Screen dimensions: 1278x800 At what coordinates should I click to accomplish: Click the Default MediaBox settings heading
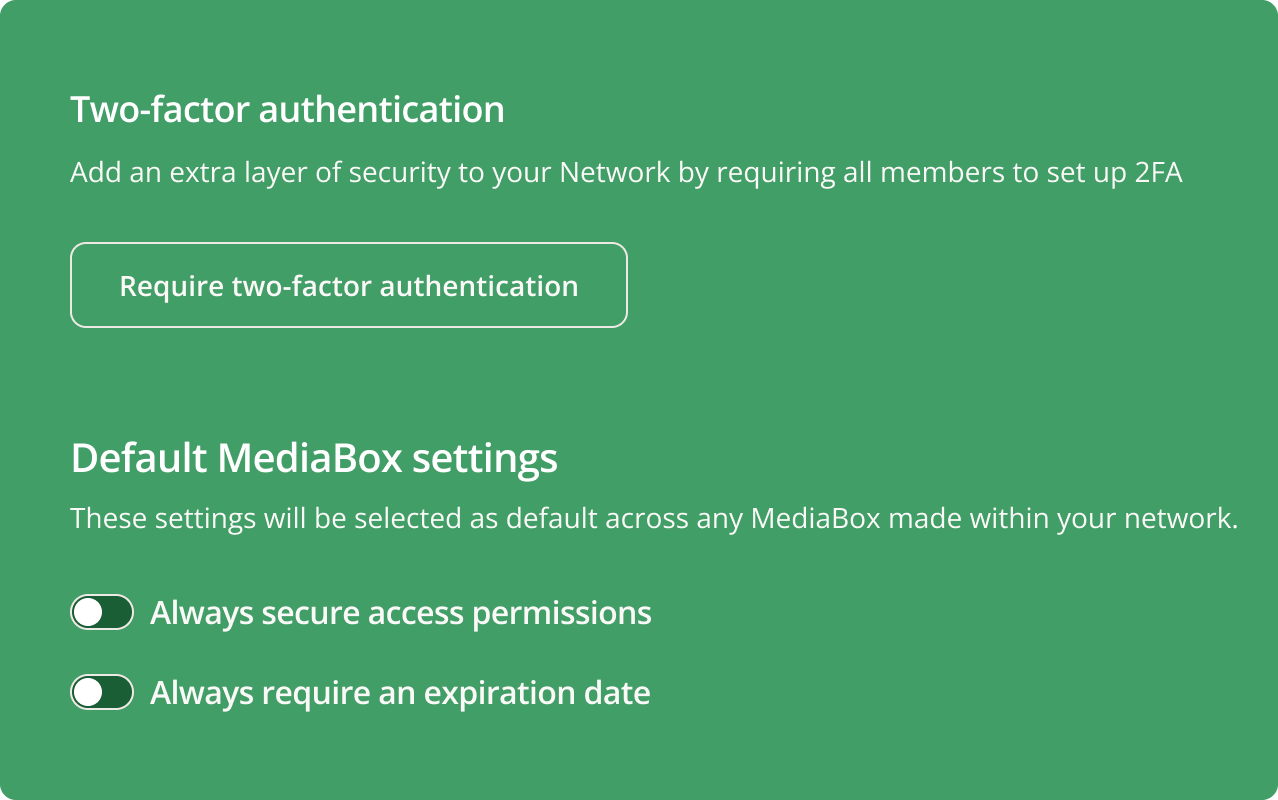(314, 459)
